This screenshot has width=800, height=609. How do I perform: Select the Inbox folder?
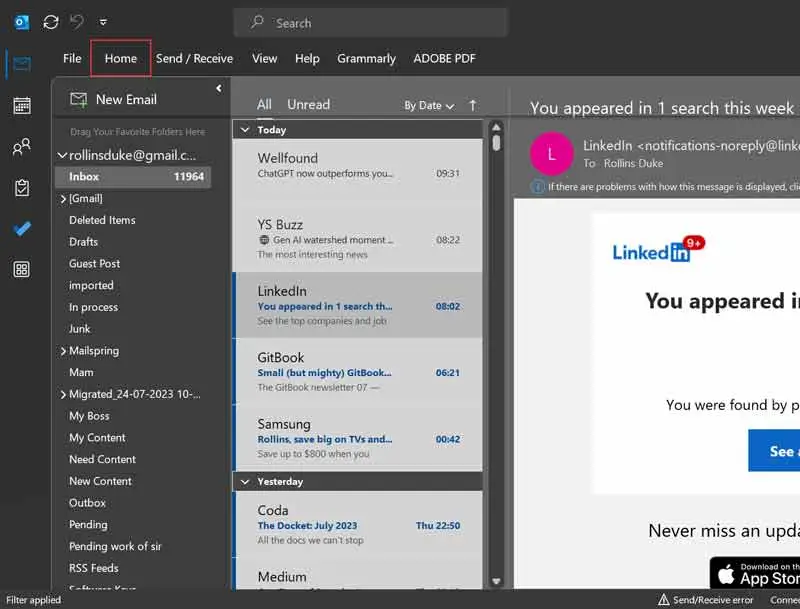tap(133, 177)
